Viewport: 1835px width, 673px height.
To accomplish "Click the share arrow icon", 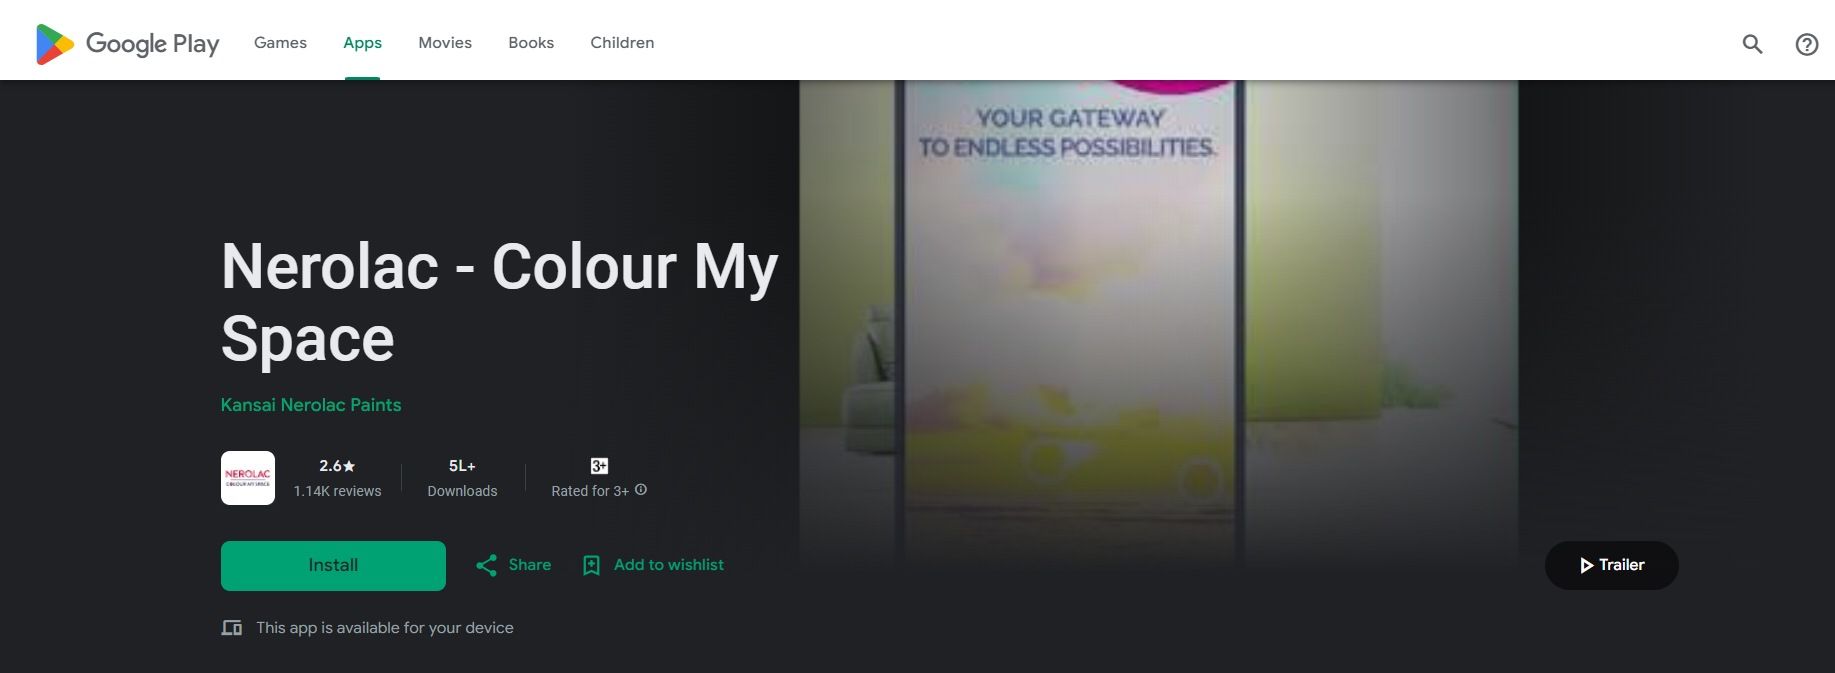I will pos(486,565).
